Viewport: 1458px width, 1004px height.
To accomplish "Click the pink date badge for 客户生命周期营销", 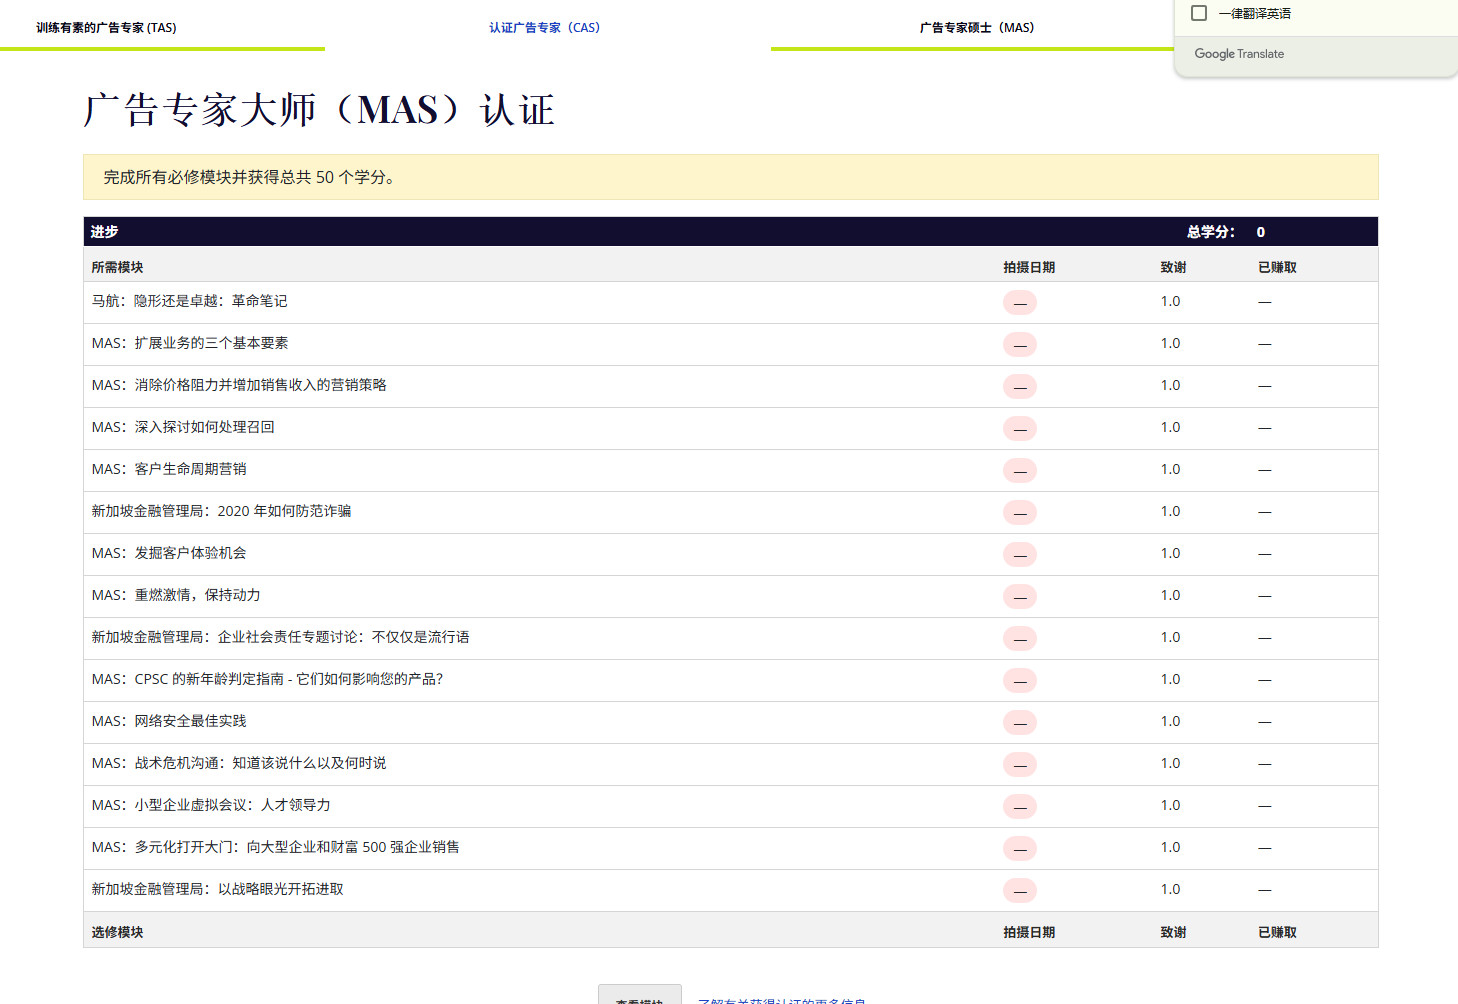I will 1019,471.
